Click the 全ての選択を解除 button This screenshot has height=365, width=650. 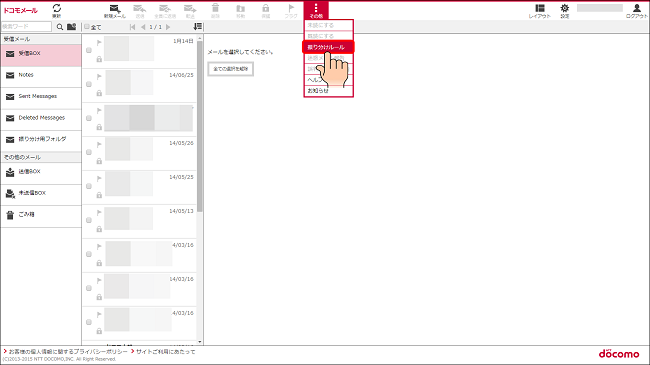tap(230, 69)
